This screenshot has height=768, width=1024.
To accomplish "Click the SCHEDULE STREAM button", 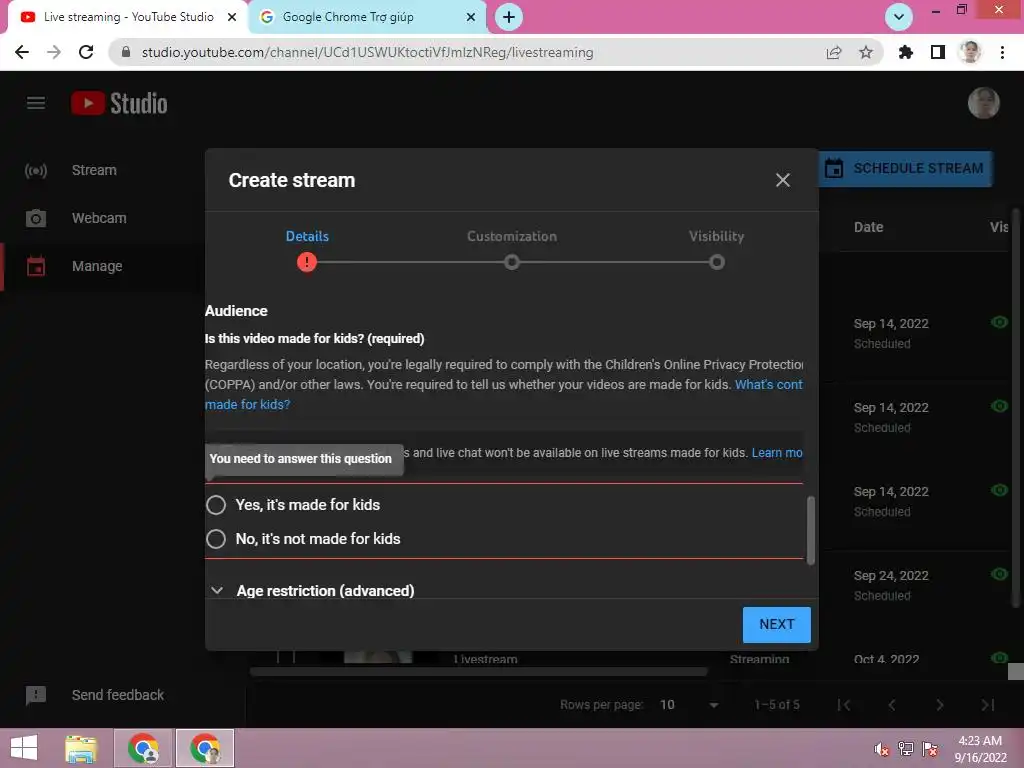I will [905, 168].
